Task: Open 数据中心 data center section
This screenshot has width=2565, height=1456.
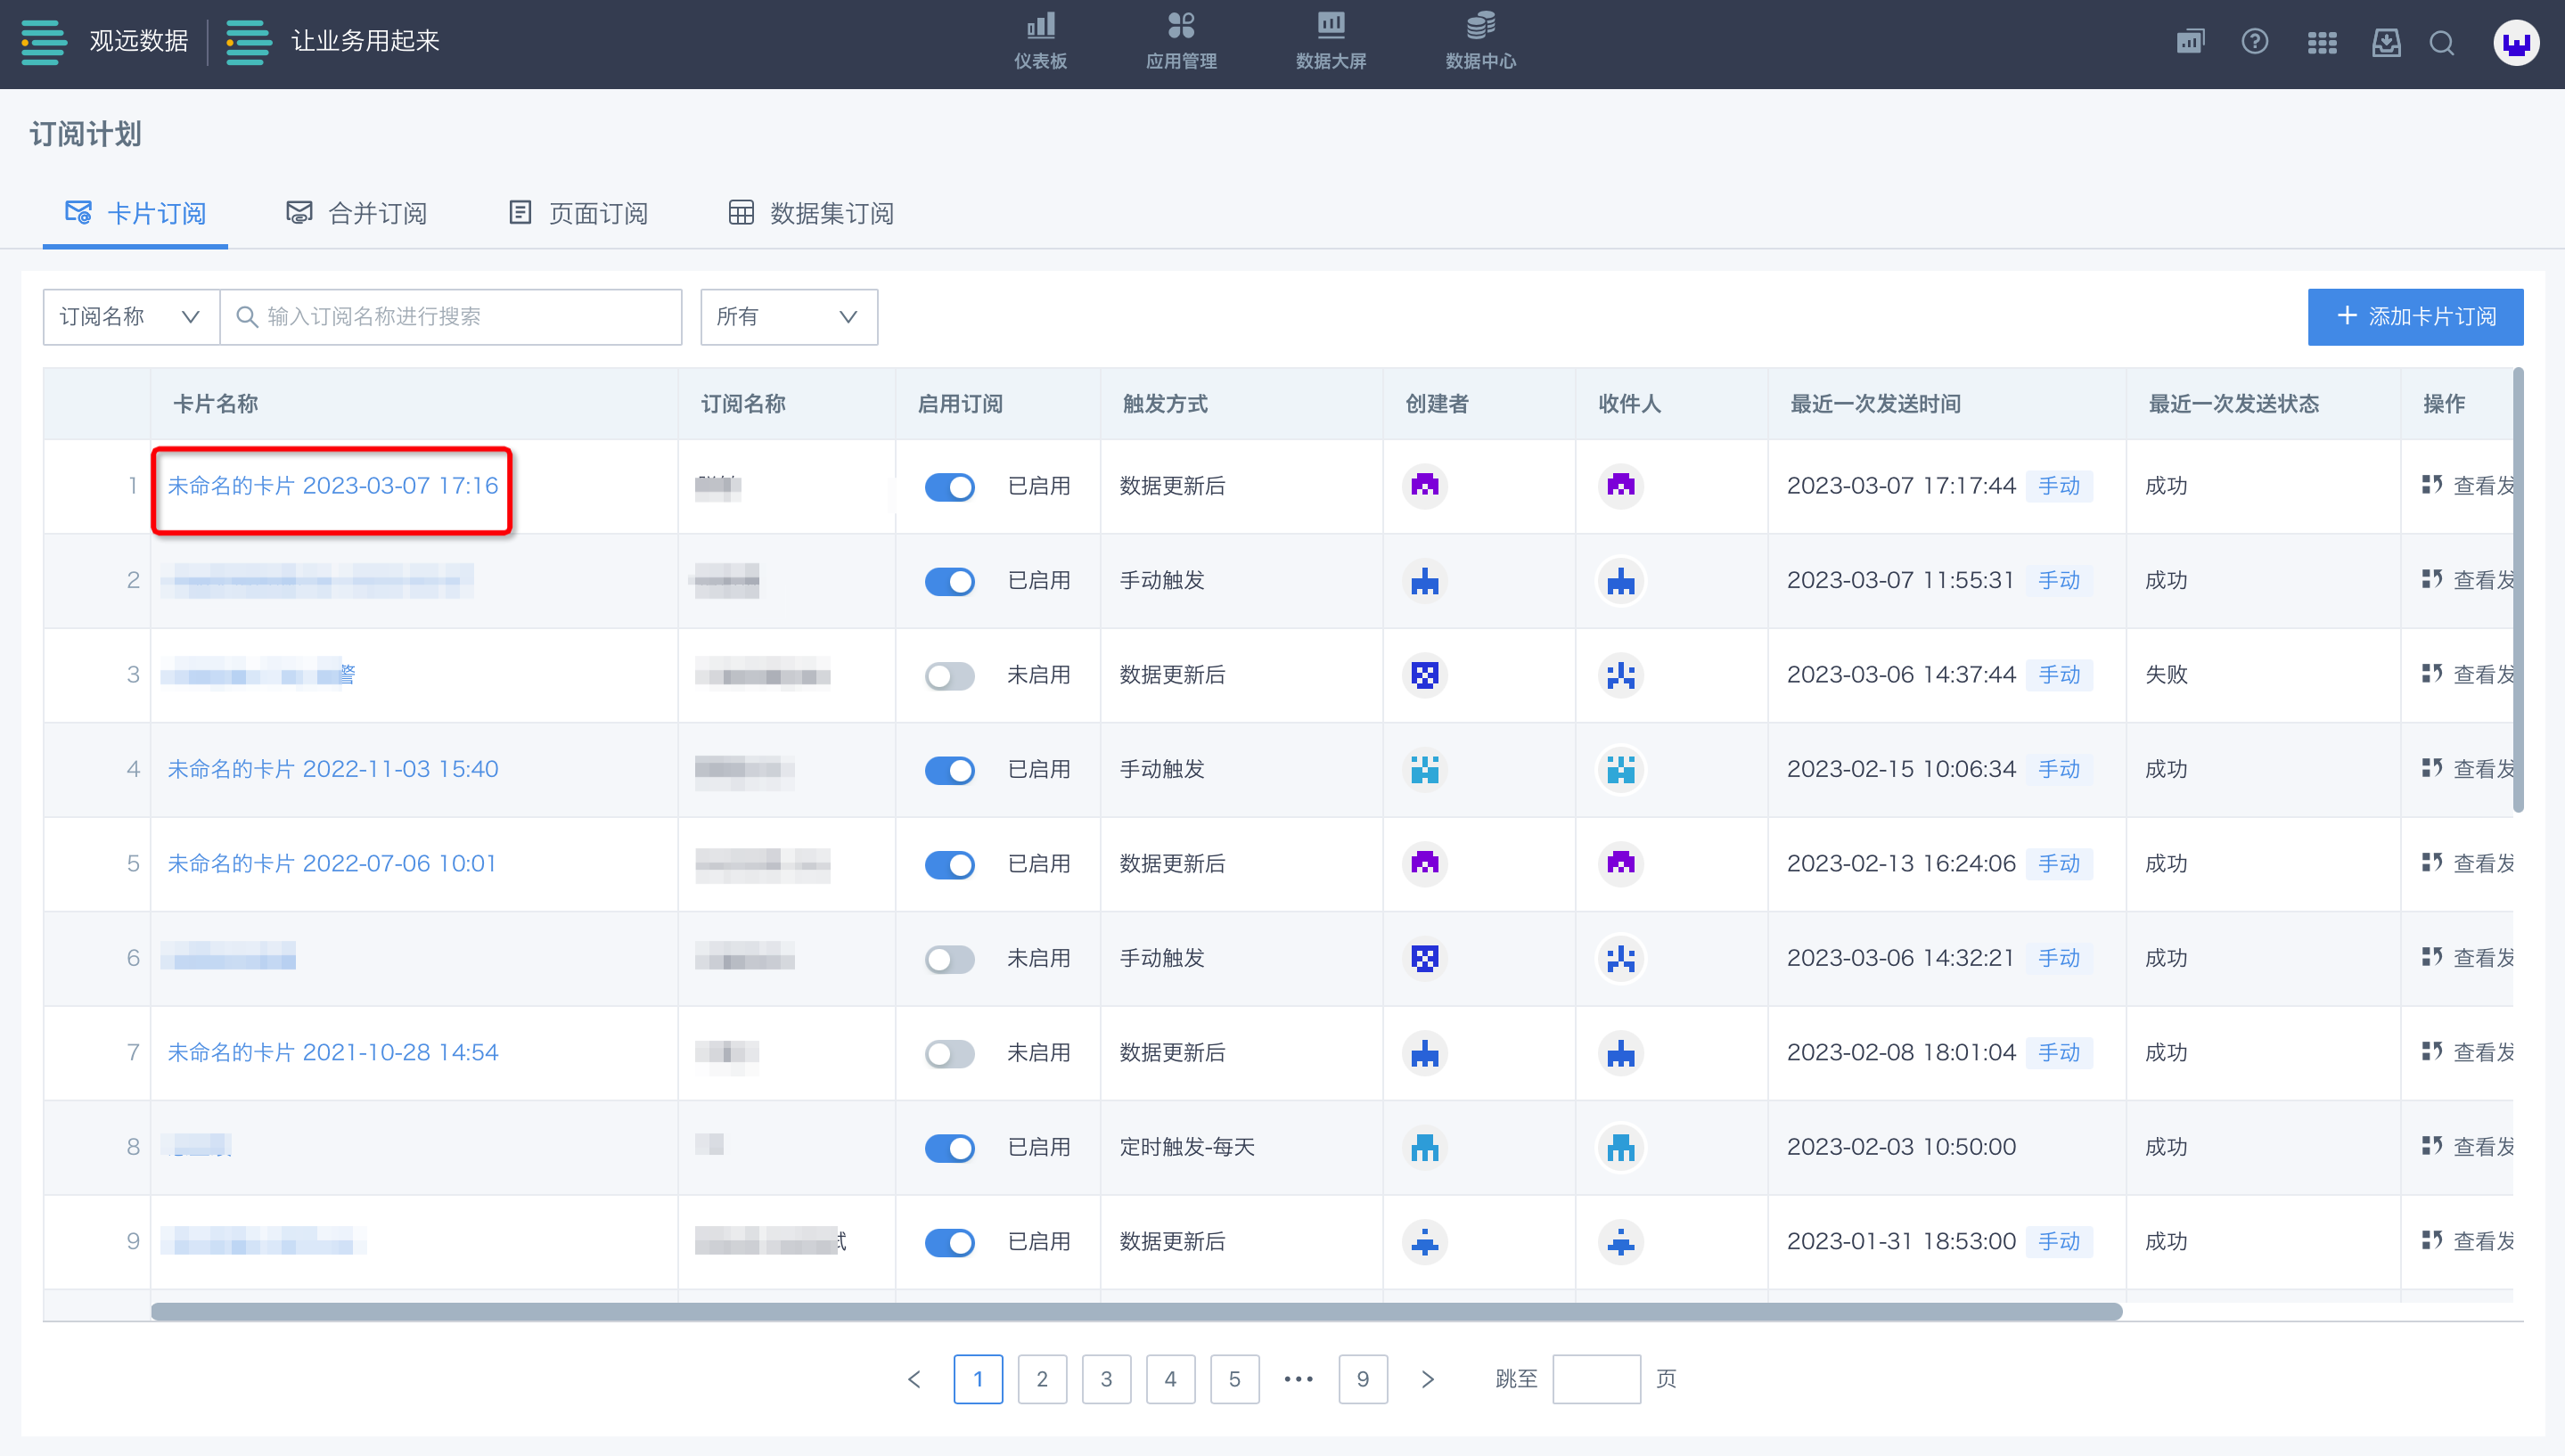Action: [1480, 42]
